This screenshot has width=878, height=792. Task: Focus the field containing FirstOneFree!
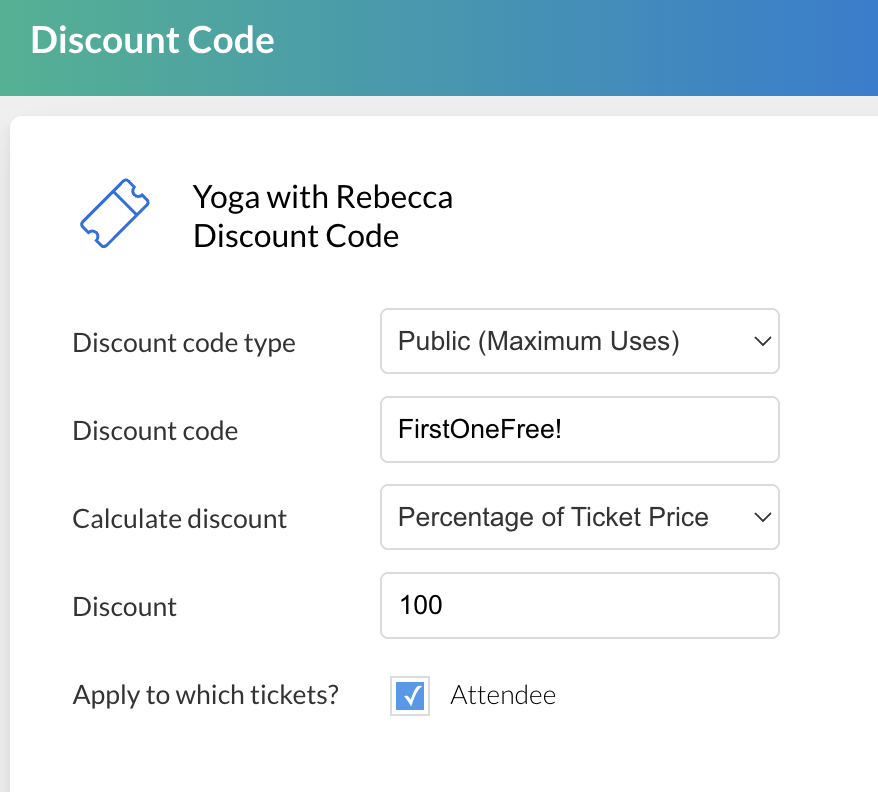tap(579, 430)
